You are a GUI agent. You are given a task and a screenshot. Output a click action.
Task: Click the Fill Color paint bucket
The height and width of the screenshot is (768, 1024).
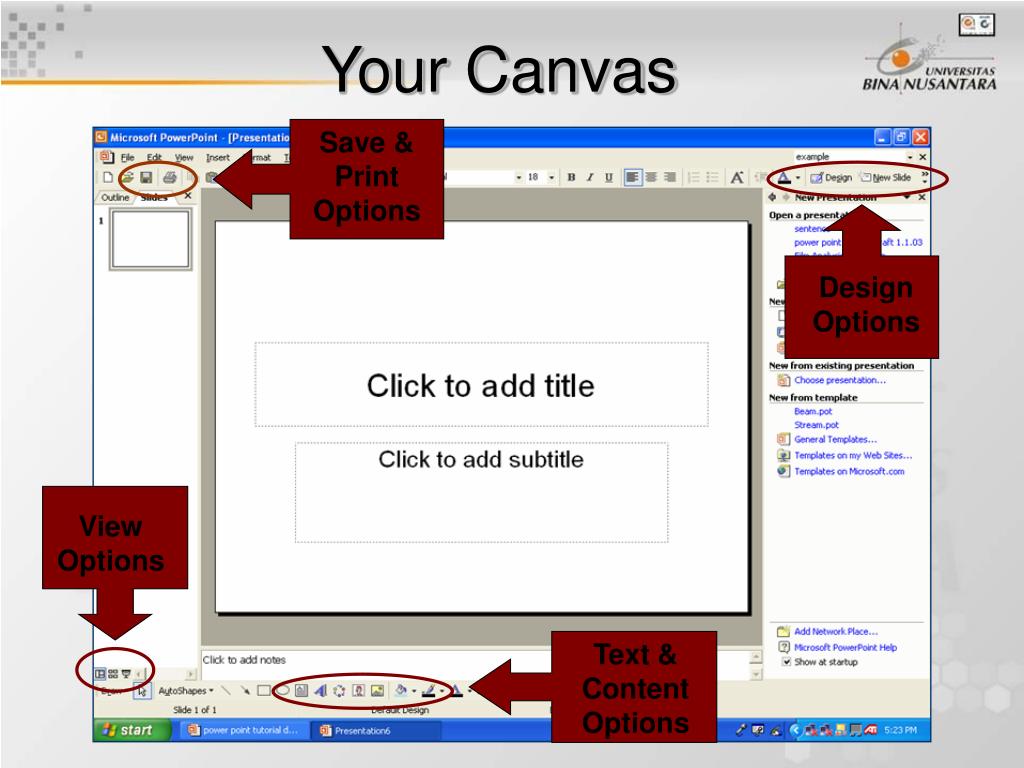[x=401, y=690]
